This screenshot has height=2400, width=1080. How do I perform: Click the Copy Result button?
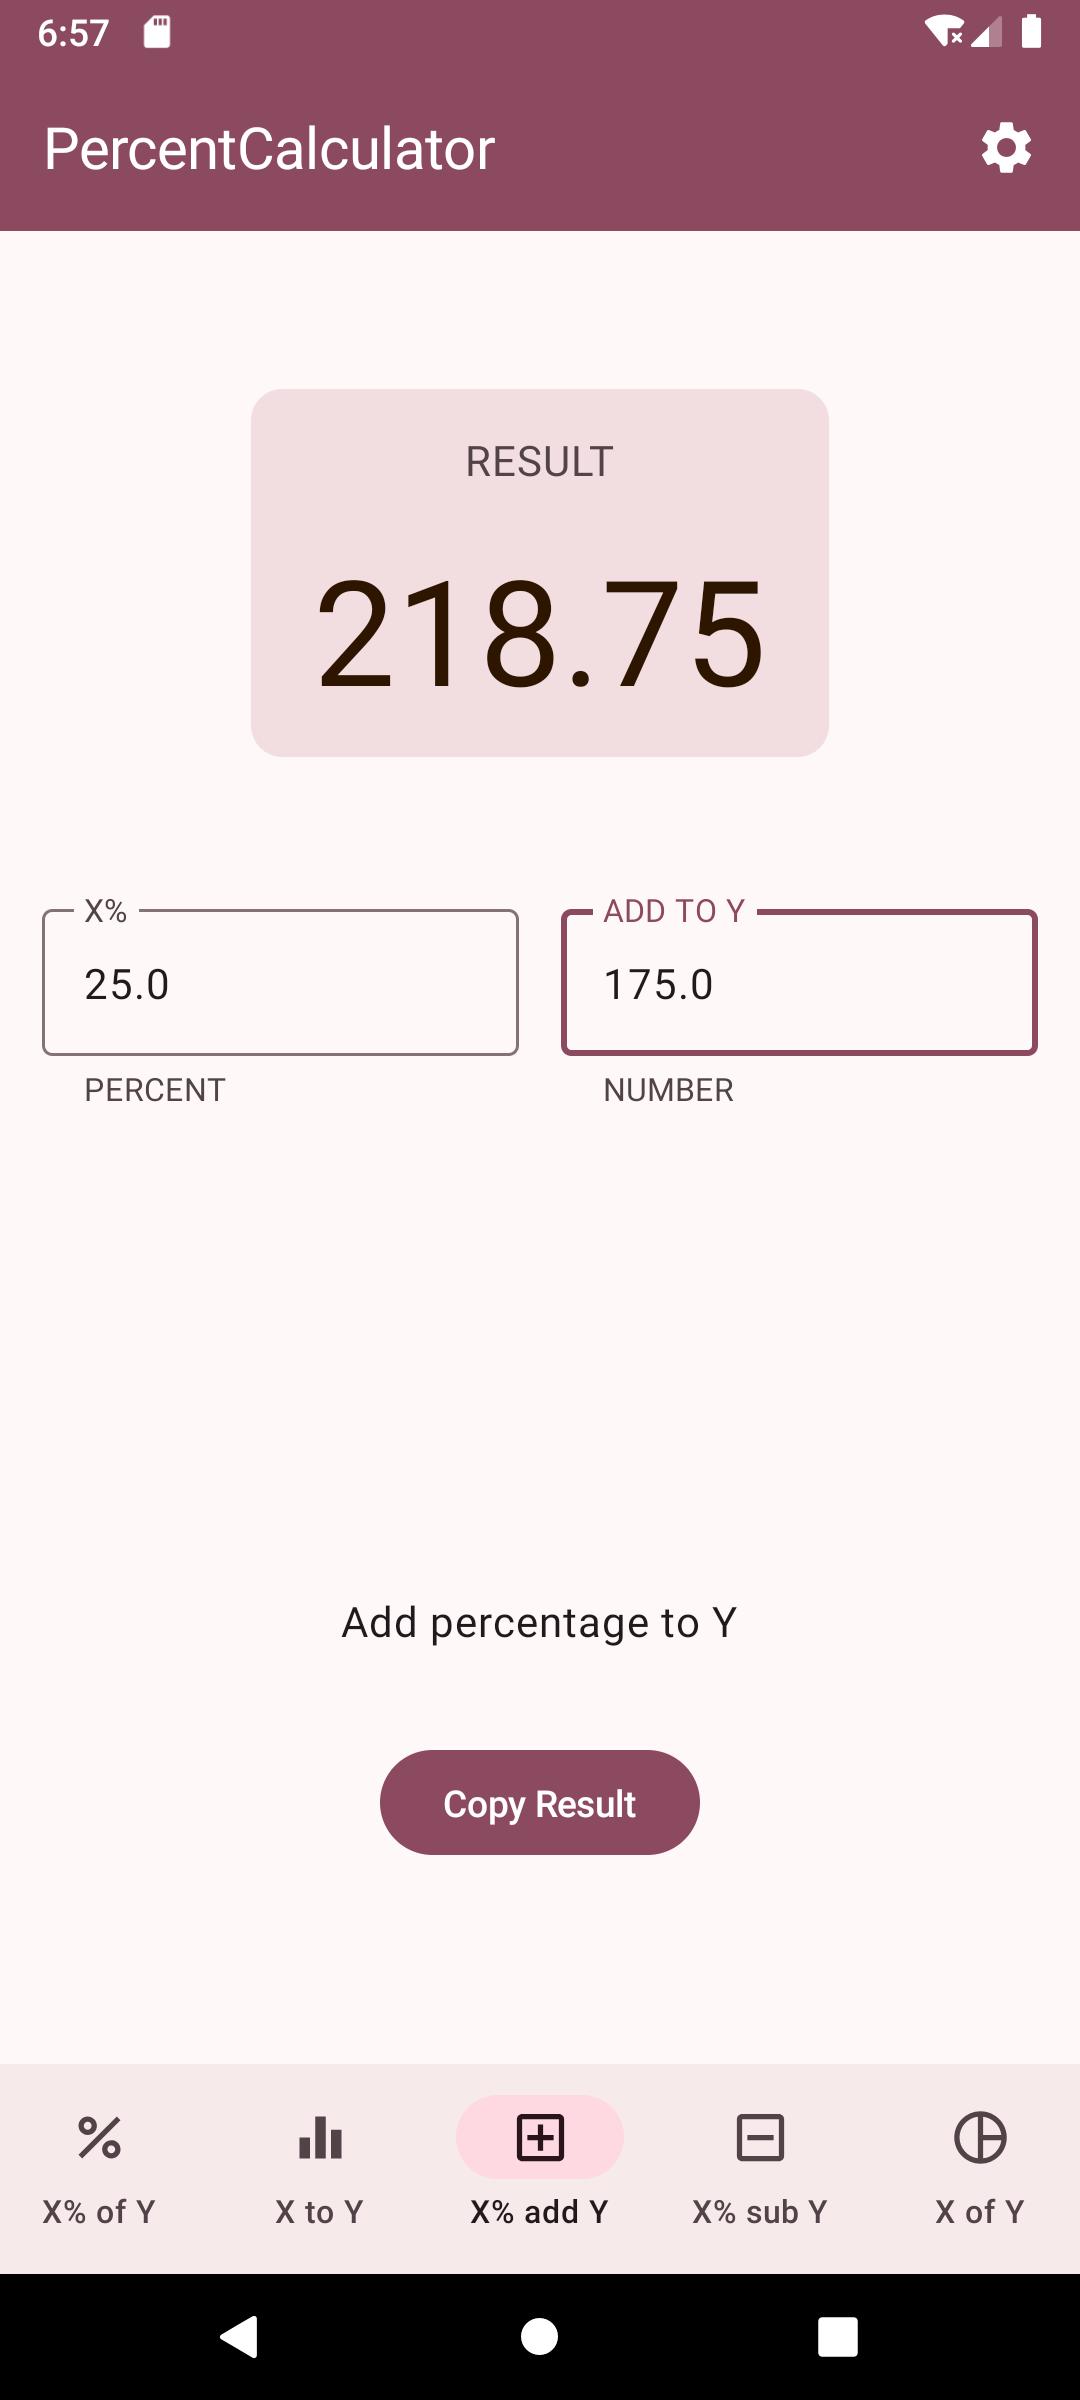(540, 1802)
